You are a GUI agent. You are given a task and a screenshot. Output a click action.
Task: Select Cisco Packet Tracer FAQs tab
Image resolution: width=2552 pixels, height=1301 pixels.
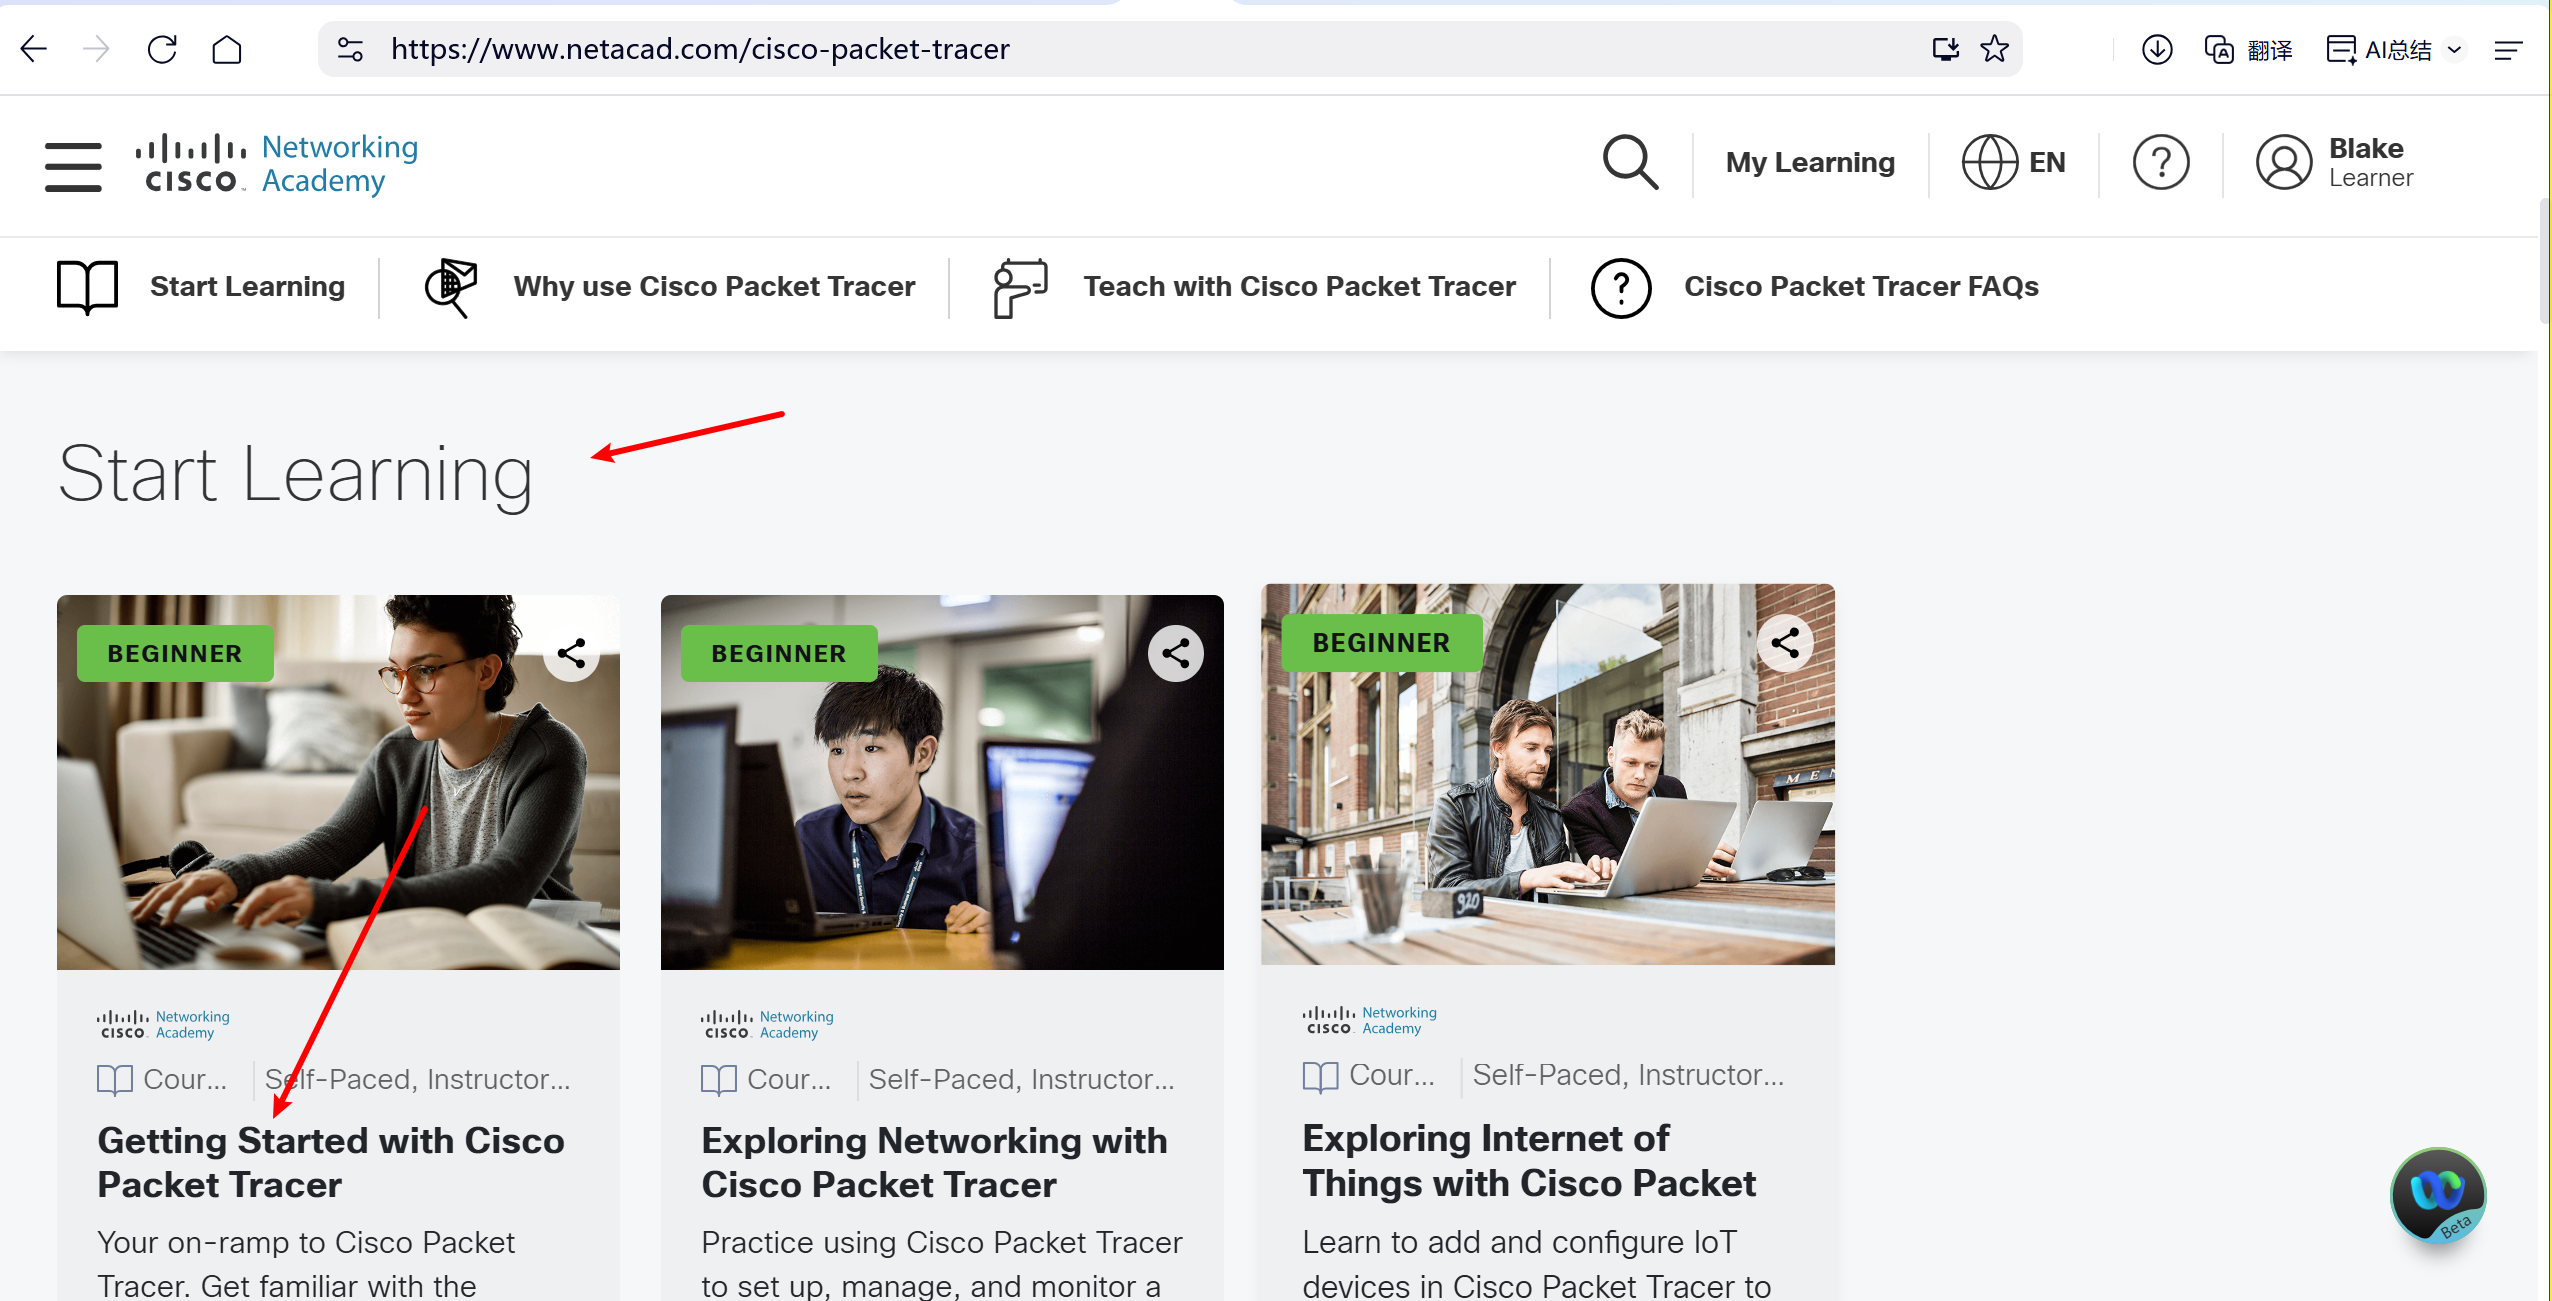[x=1861, y=287]
